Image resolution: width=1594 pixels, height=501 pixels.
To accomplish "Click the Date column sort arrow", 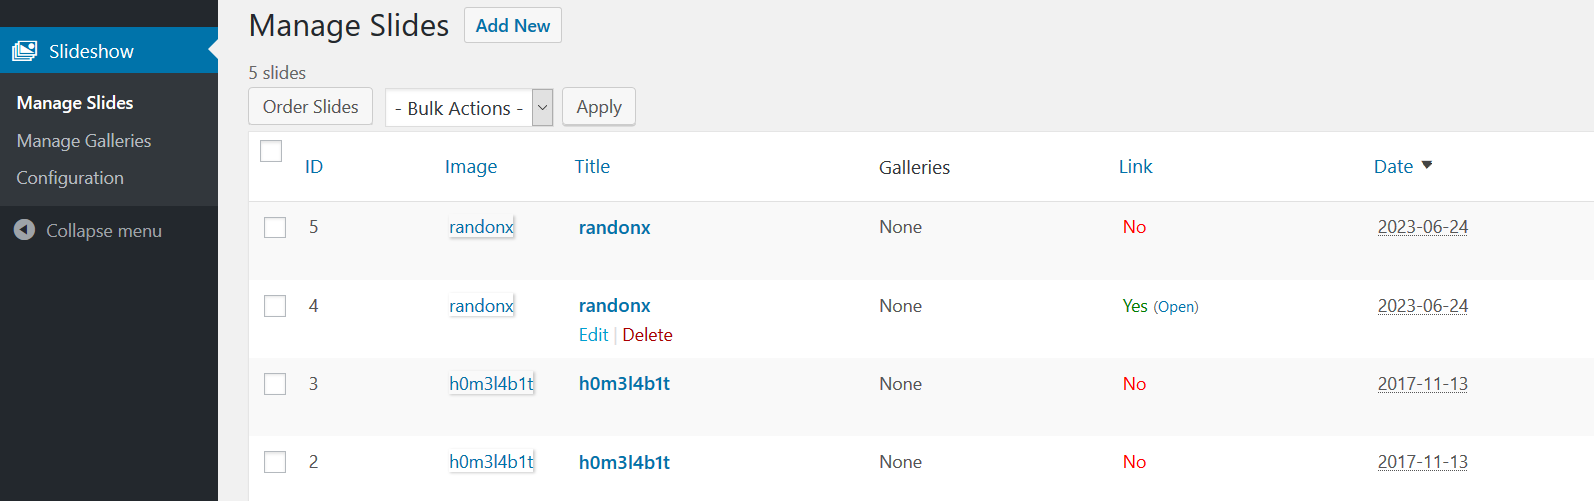I will [x=1427, y=165].
